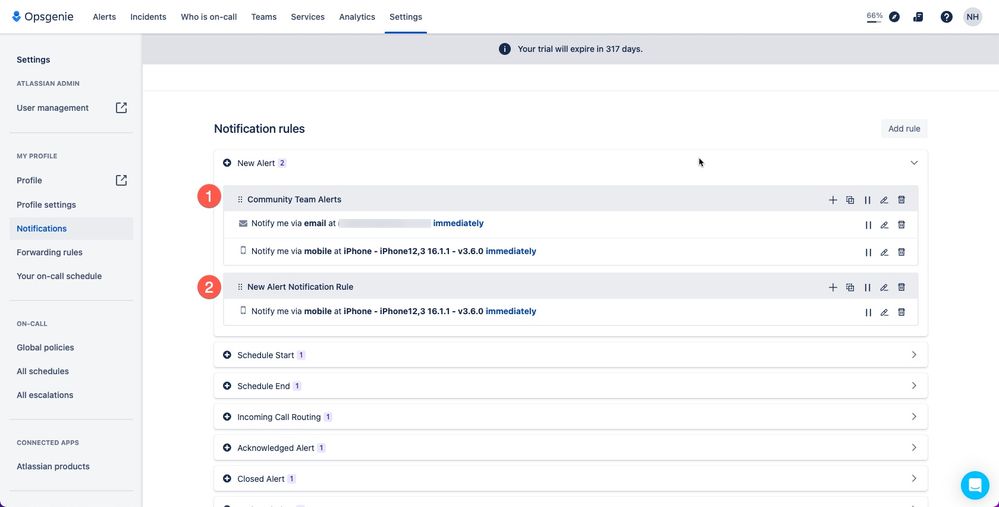Edit the email notification step
Screen dimensions: 999x507
884,225
